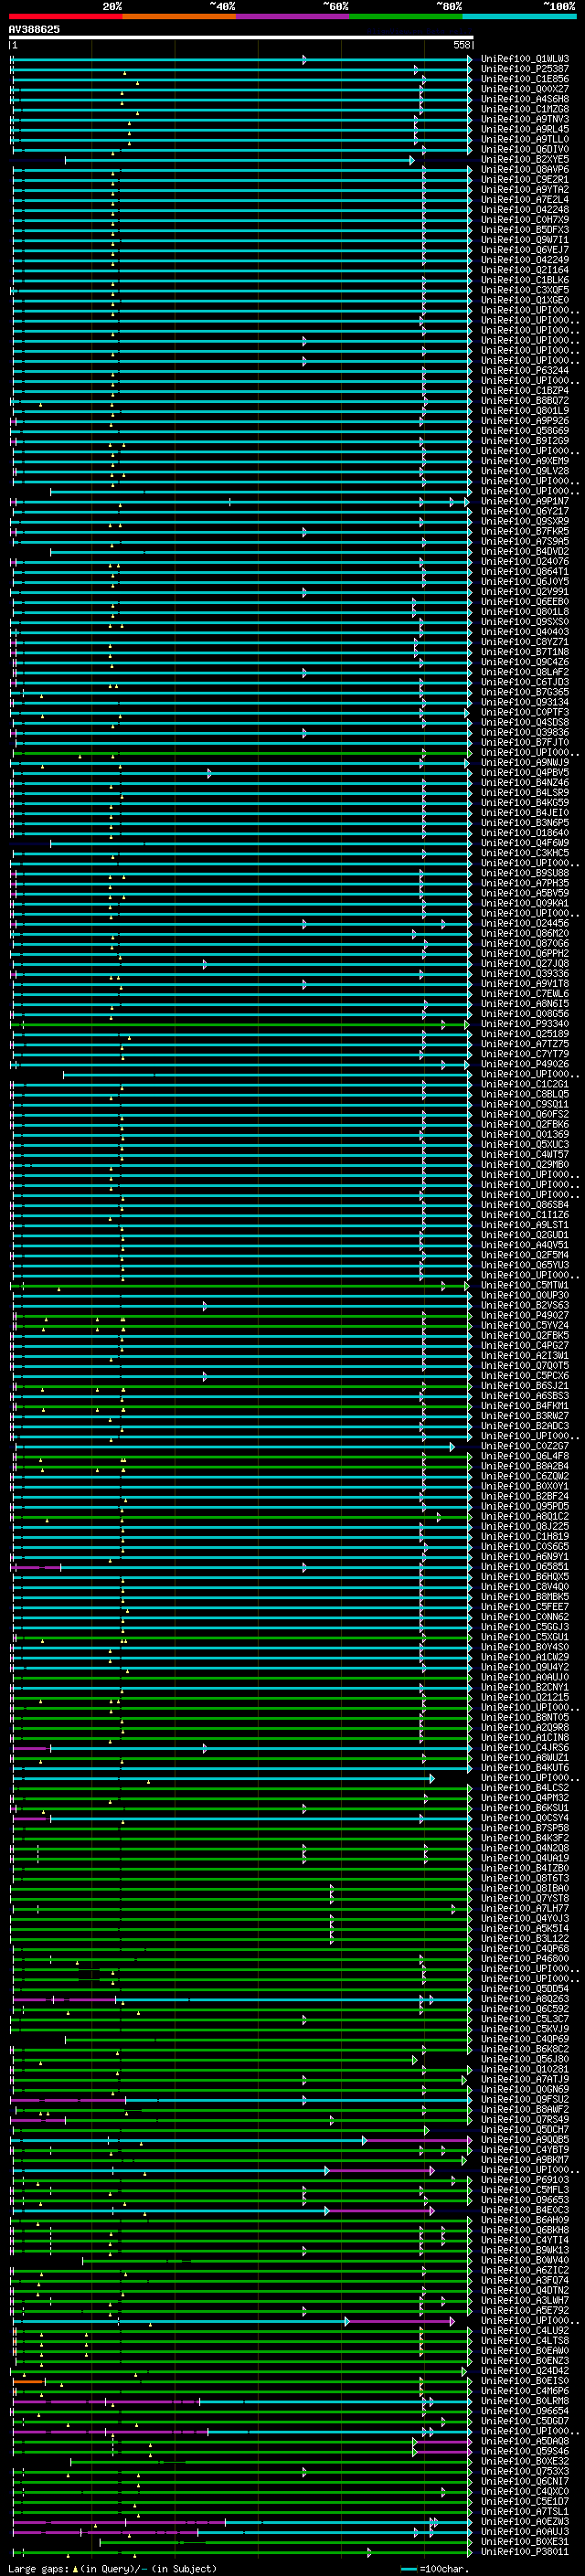Click the UniRef100_B2XYE5 label

click(525, 160)
